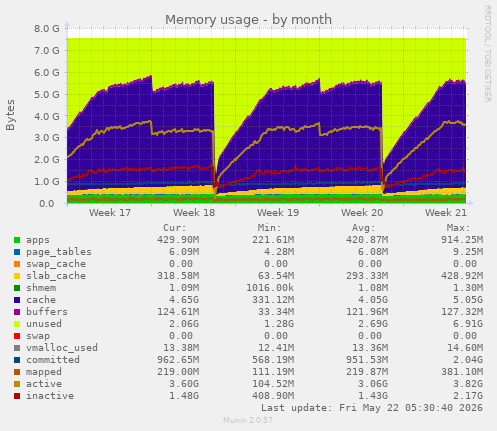
Task: Click the 'Week 21' axis label
Action: click(x=446, y=213)
